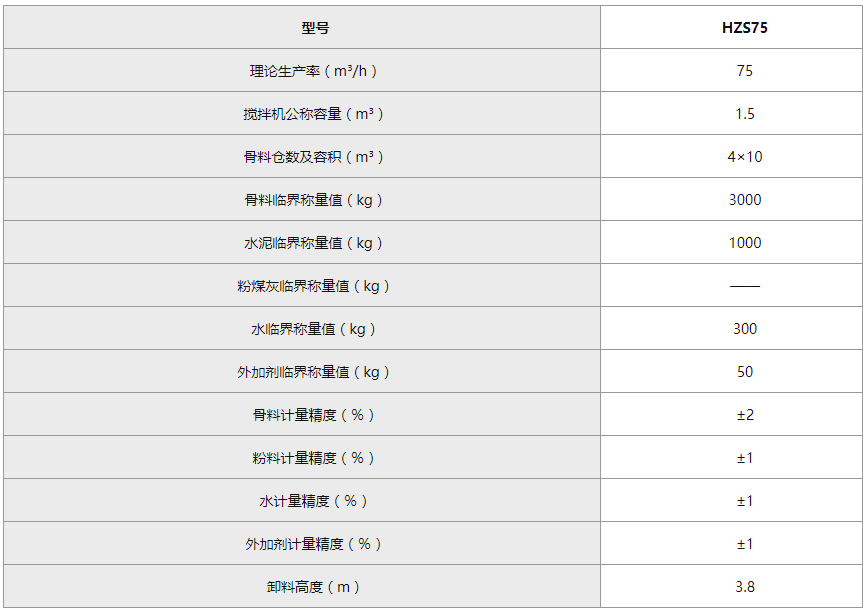Viewport: 867px width, 610px height.
Task: Select the 搅拌机公称容量 label cell
Action: click(x=314, y=114)
